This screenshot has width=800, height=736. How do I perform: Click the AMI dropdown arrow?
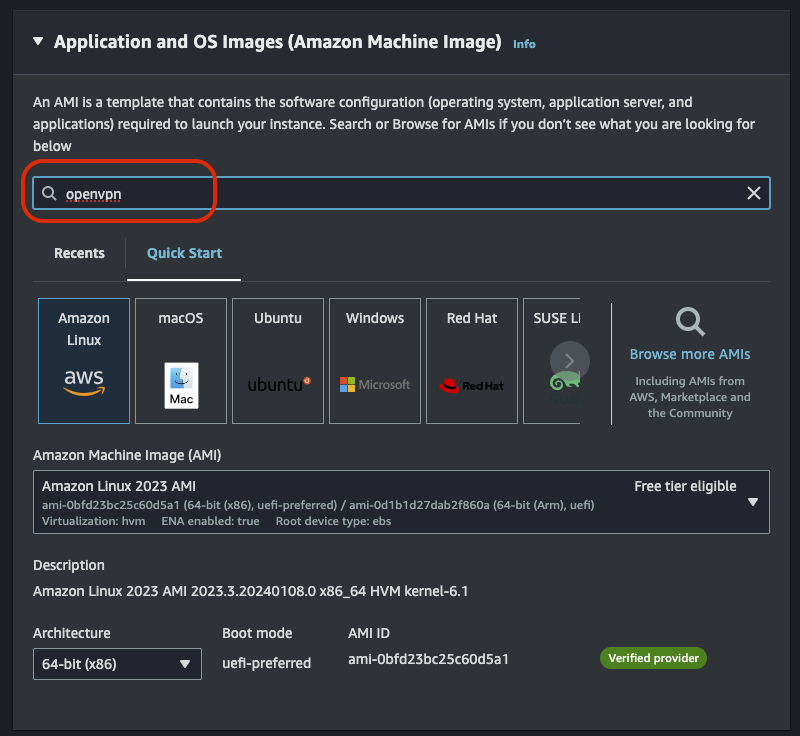753,502
